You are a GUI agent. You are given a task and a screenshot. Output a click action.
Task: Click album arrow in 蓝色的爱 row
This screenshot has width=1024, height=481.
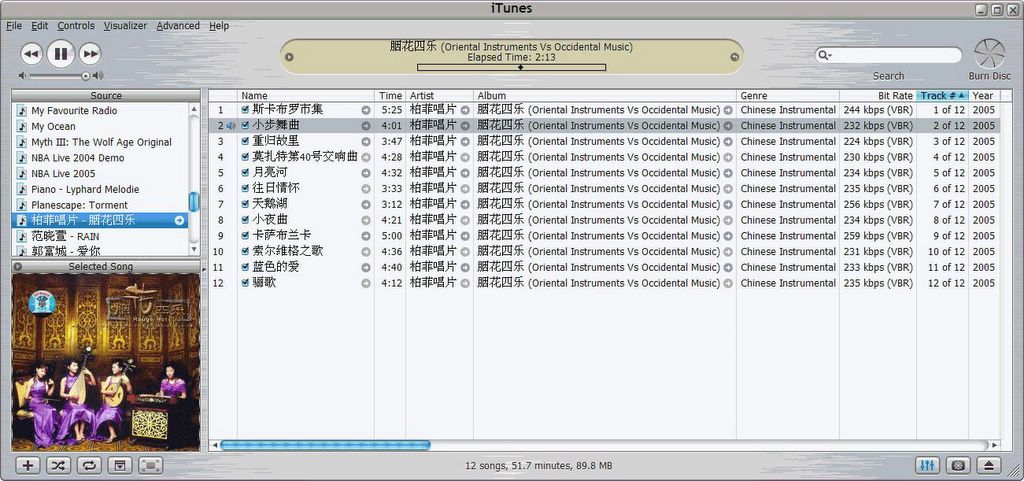coord(728,267)
